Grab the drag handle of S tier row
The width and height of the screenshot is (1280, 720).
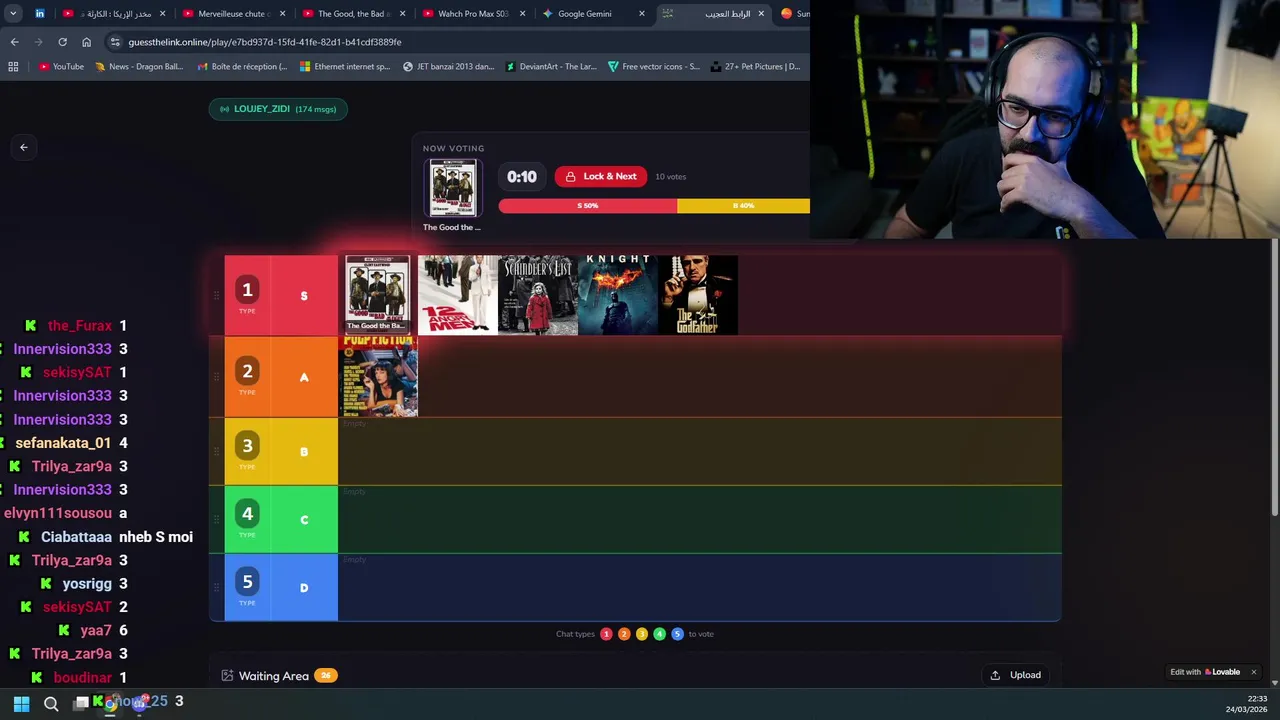pyautogui.click(x=216, y=296)
